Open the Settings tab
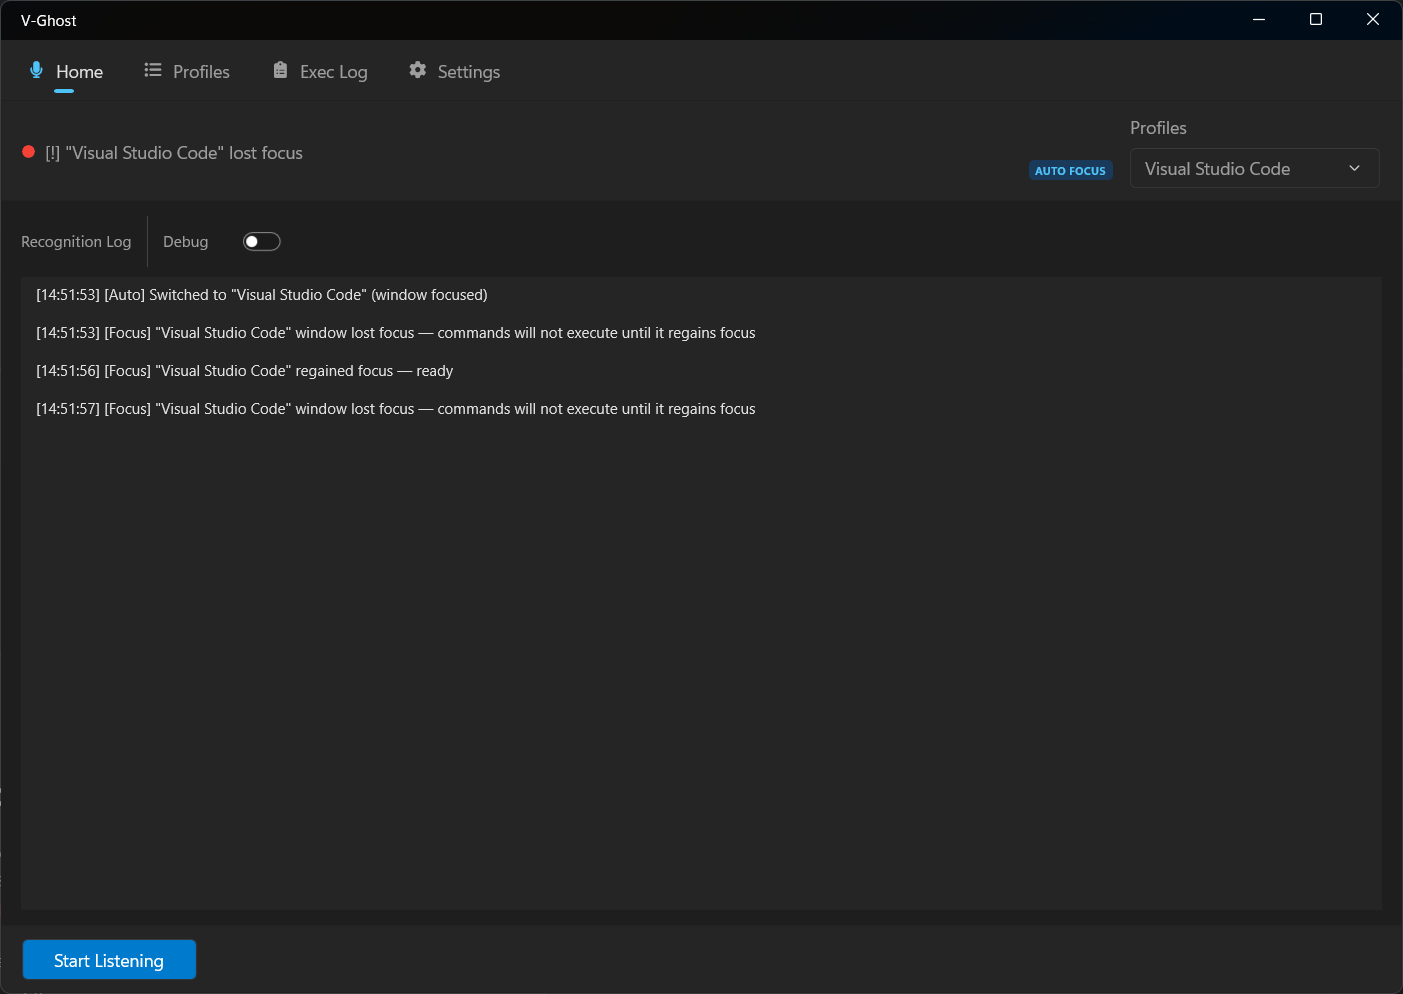 tap(468, 72)
